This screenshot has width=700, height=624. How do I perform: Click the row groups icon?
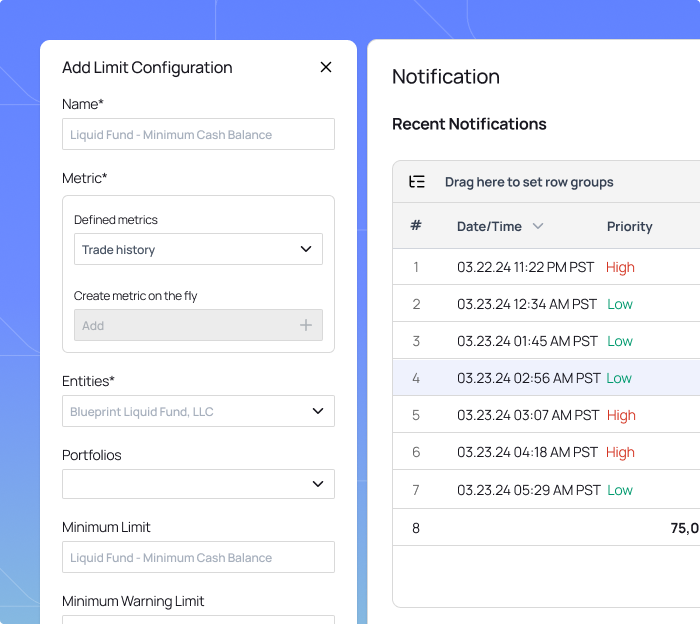click(x=417, y=182)
